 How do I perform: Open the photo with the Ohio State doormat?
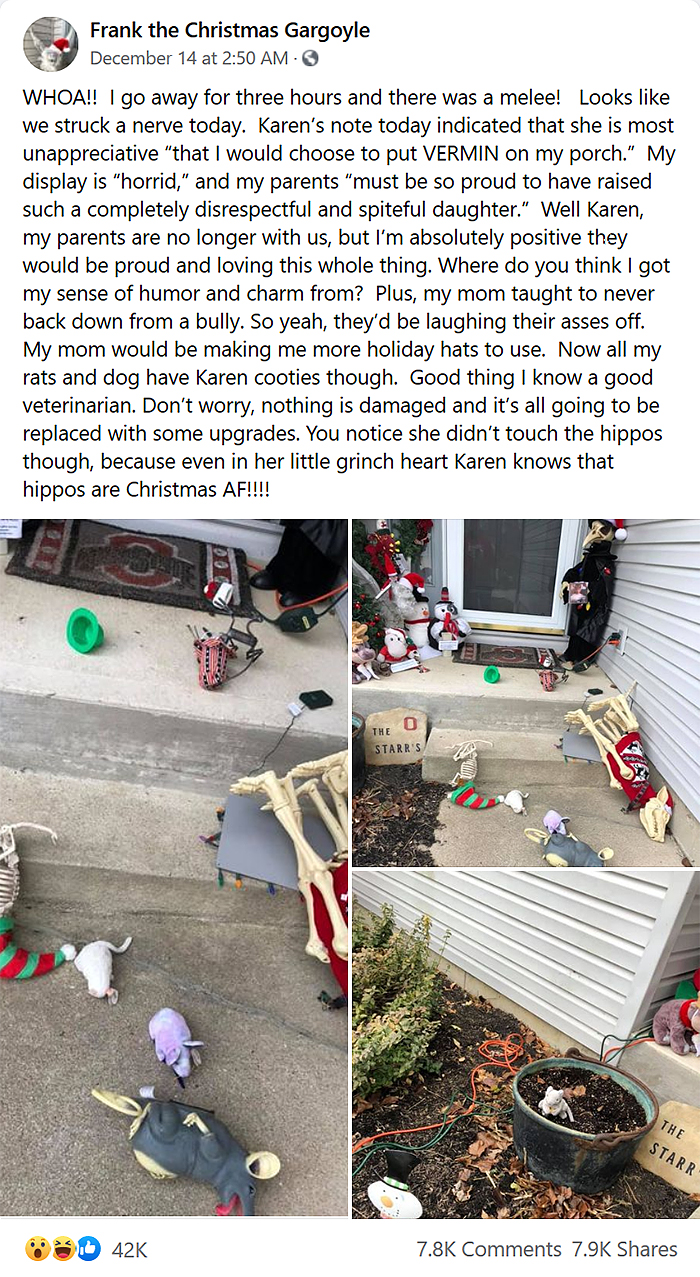[174, 867]
